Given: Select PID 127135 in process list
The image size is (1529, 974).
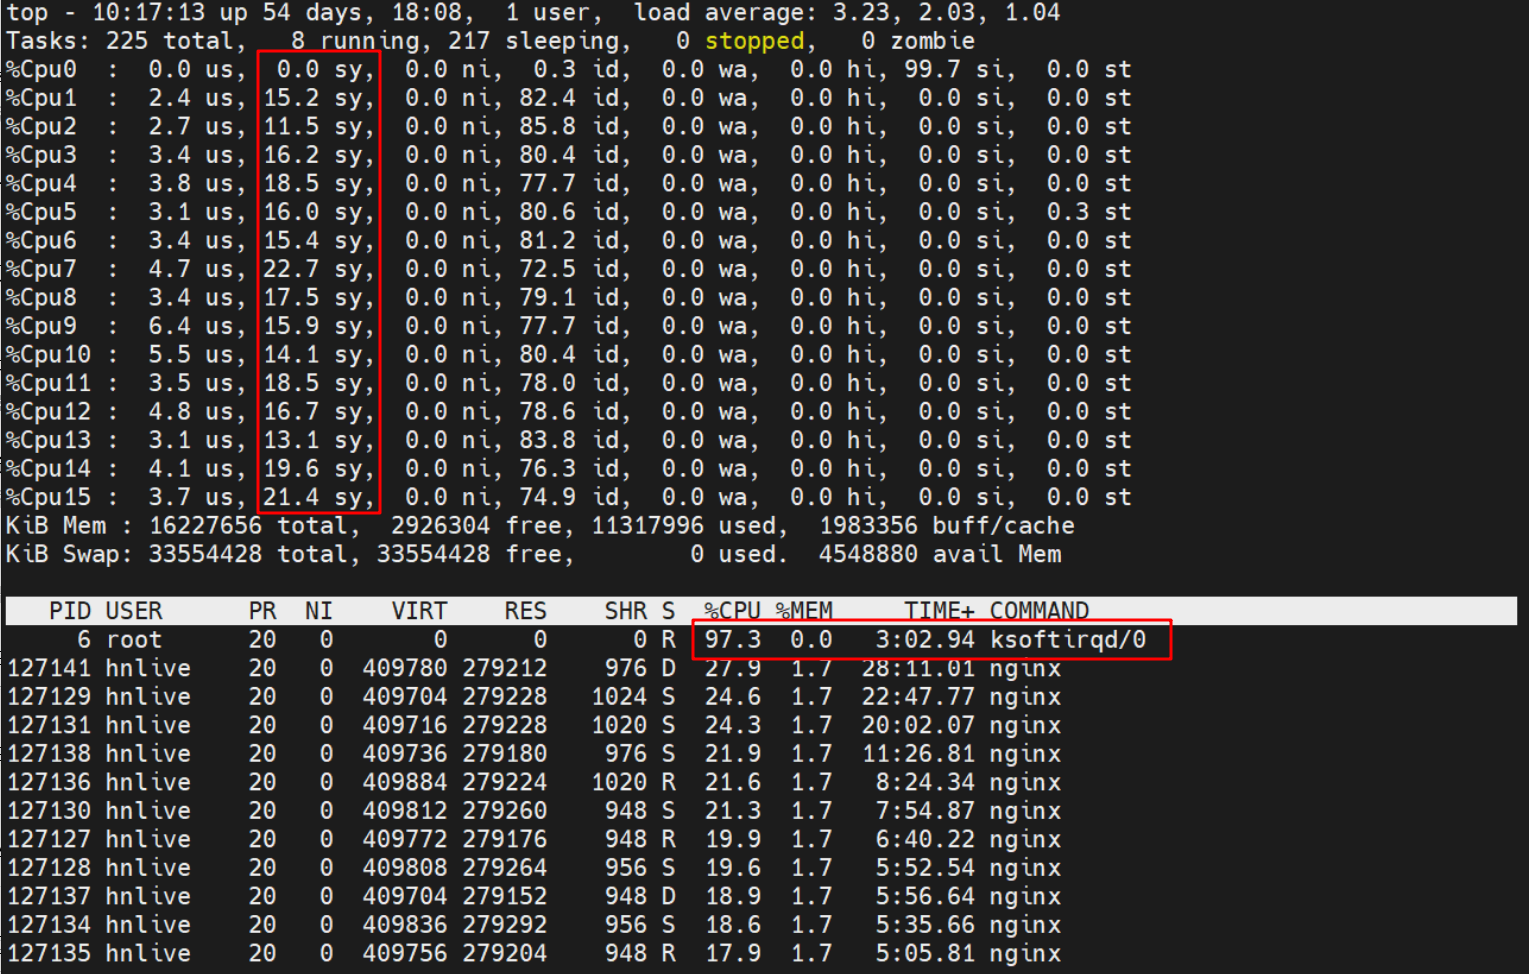Looking at the screenshot, I should point(49,953).
